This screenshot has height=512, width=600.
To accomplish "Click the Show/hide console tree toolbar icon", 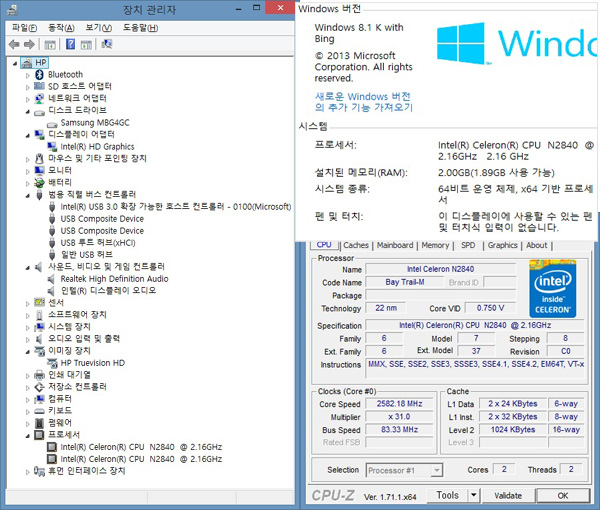I will pos(50,44).
